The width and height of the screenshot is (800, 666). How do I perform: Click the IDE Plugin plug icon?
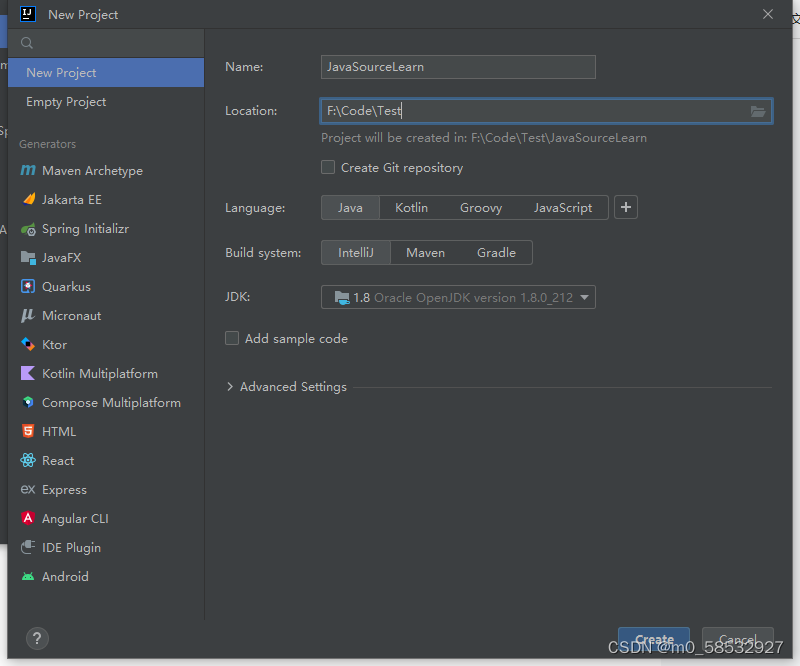click(x=28, y=547)
